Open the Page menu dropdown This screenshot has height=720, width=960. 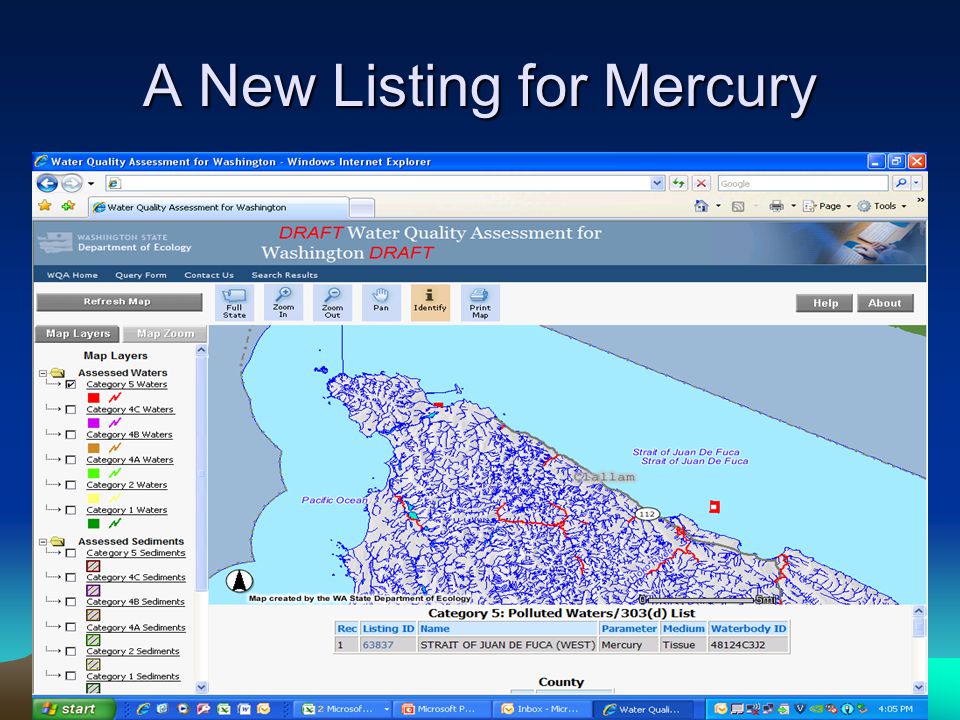click(x=849, y=206)
